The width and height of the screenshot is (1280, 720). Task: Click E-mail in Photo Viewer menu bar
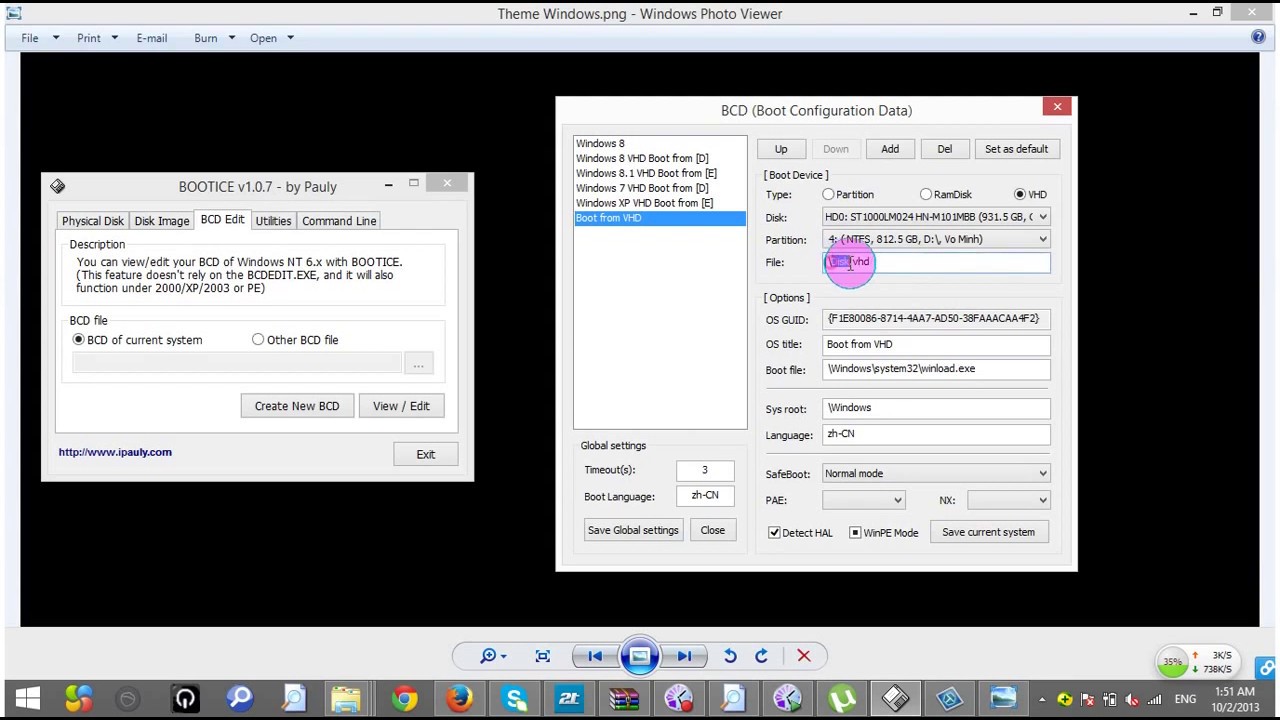coord(152,38)
